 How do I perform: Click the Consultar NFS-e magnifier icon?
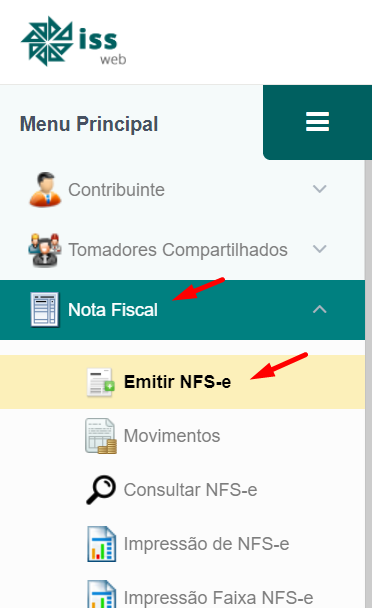[101, 489]
